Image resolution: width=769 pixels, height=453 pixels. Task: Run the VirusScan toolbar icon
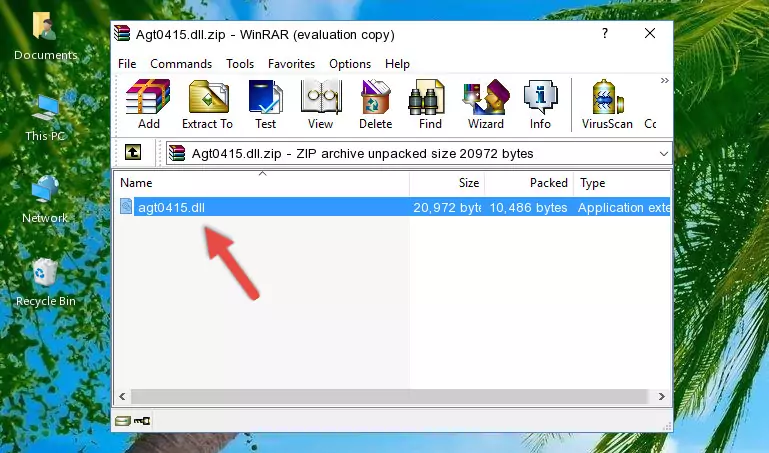[x=607, y=104]
